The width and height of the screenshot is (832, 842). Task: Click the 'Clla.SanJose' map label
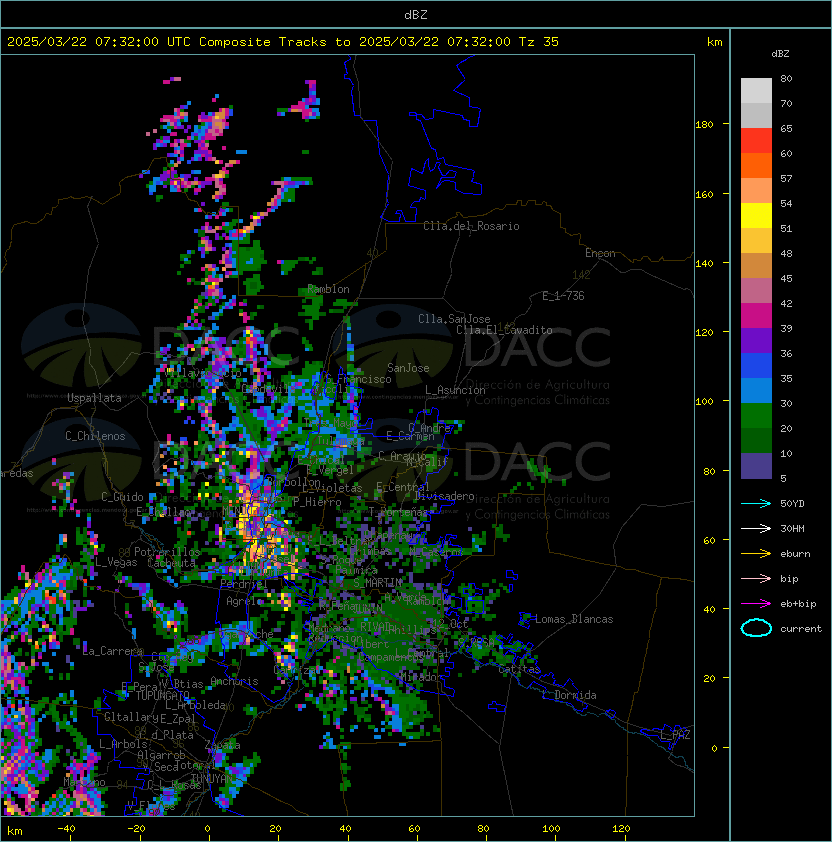tap(454, 319)
